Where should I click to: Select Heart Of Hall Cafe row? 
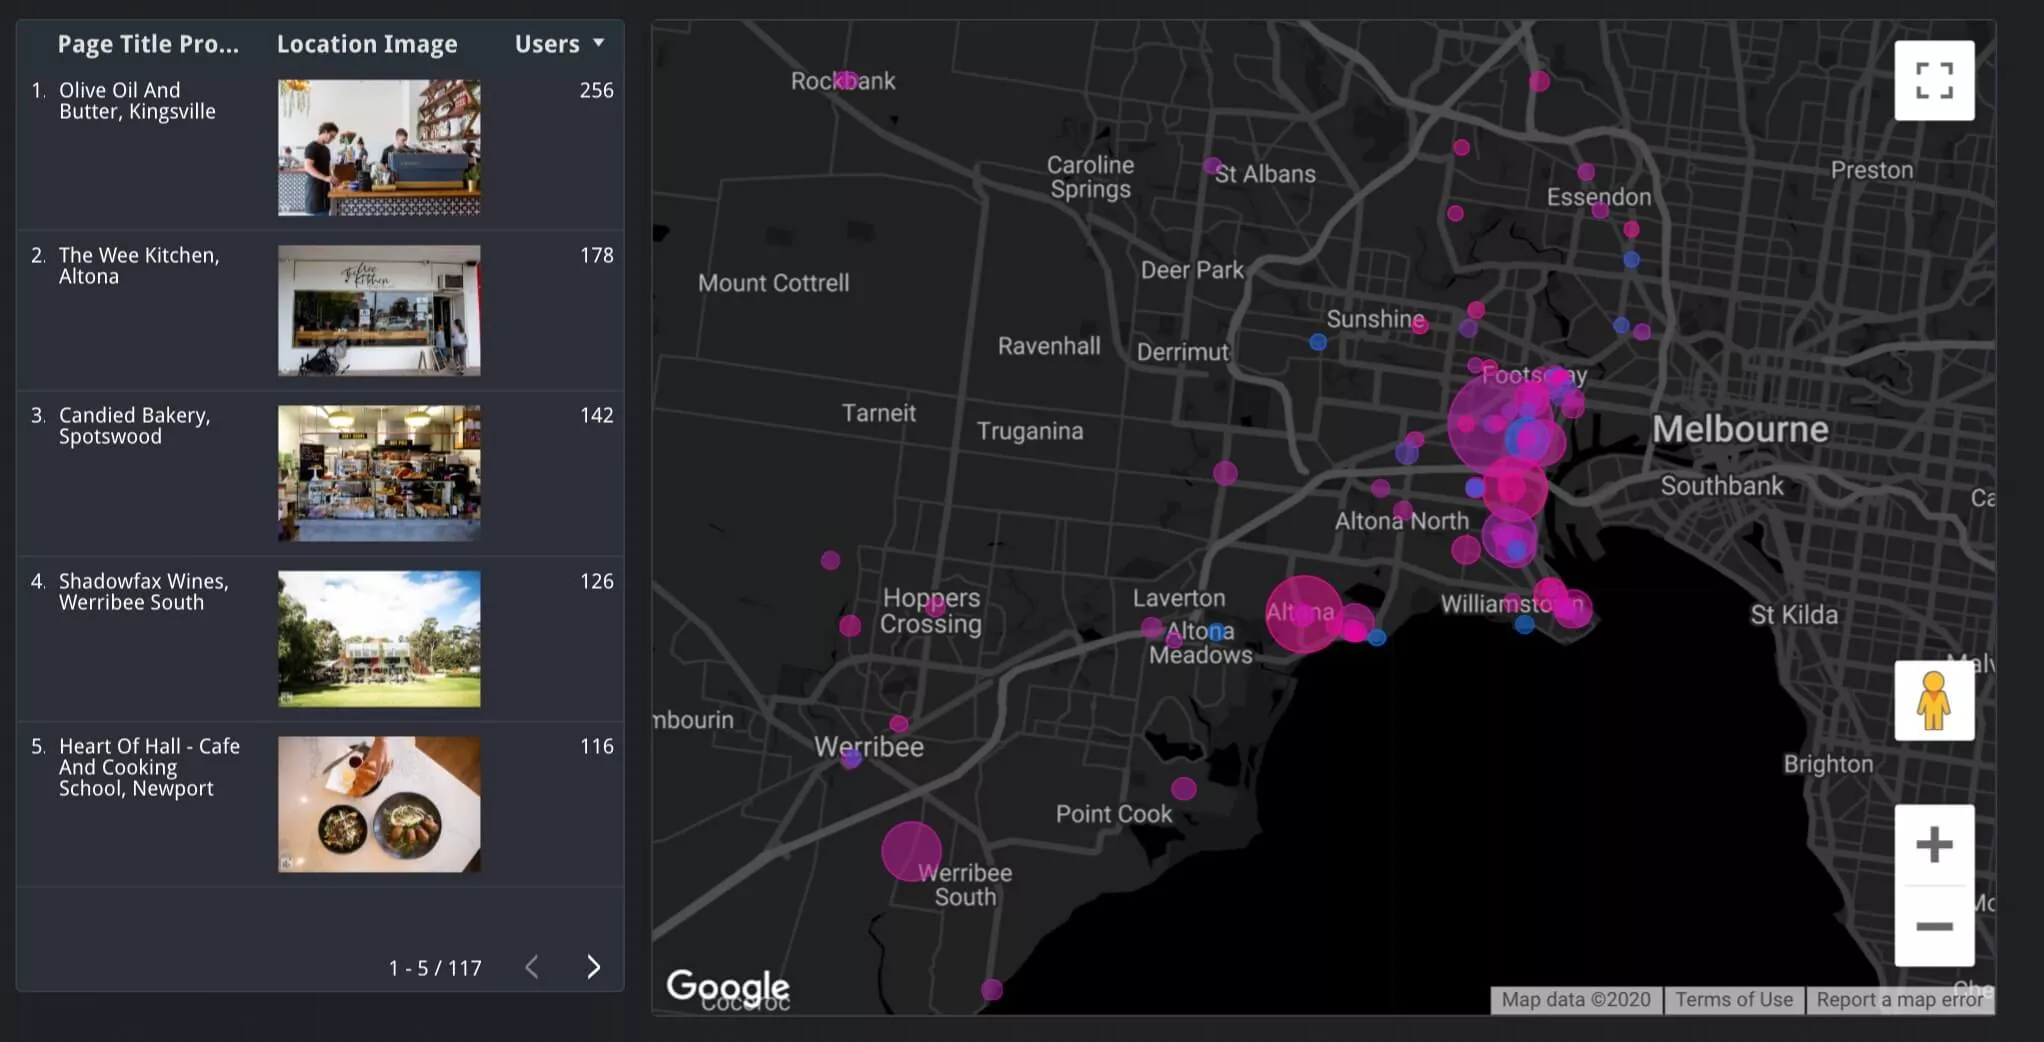(320, 804)
